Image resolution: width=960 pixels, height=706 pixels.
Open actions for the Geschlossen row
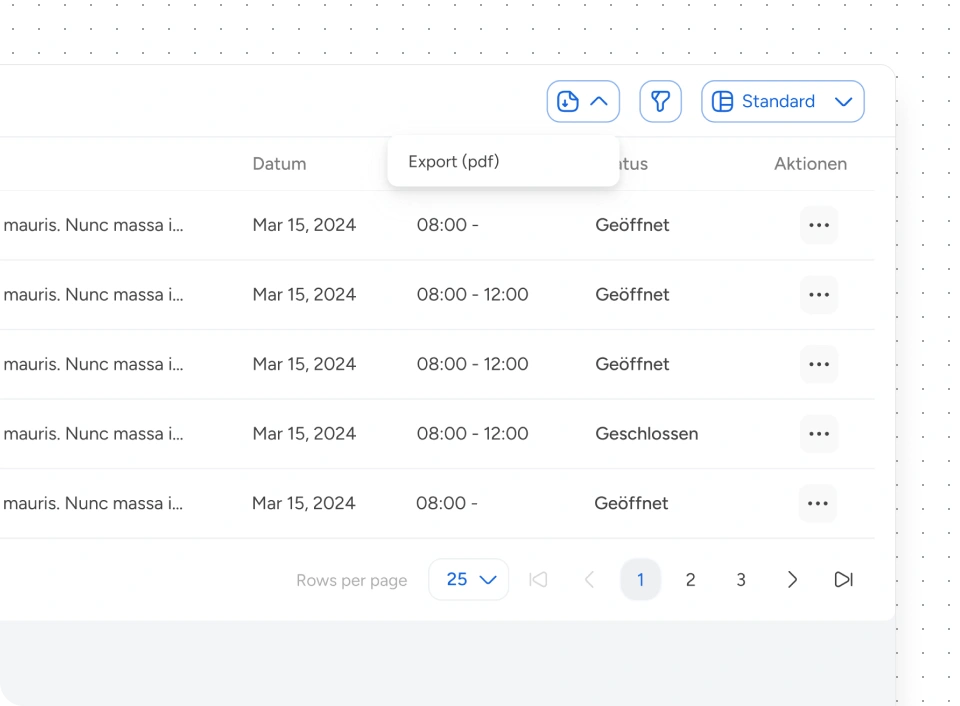click(818, 434)
